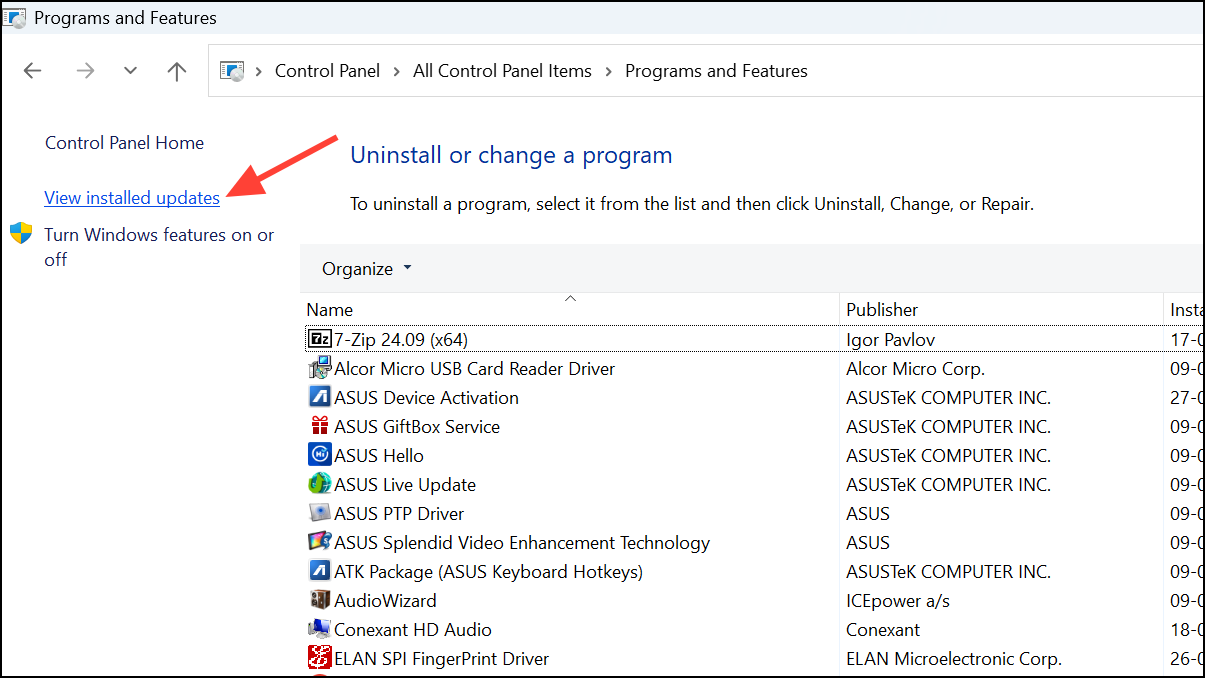The height and width of the screenshot is (678, 1205).
Task: Open Turn Windows features on or off
Action: tap(159, 247)
